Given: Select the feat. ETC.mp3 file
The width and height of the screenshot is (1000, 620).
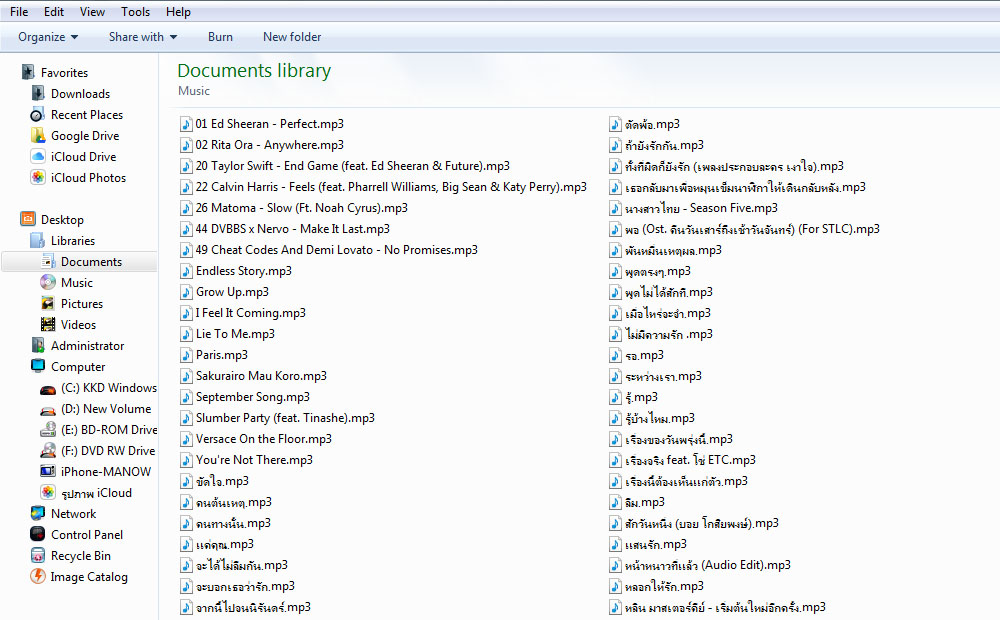Looking at the screenshot, I should [x=683, y=460].
